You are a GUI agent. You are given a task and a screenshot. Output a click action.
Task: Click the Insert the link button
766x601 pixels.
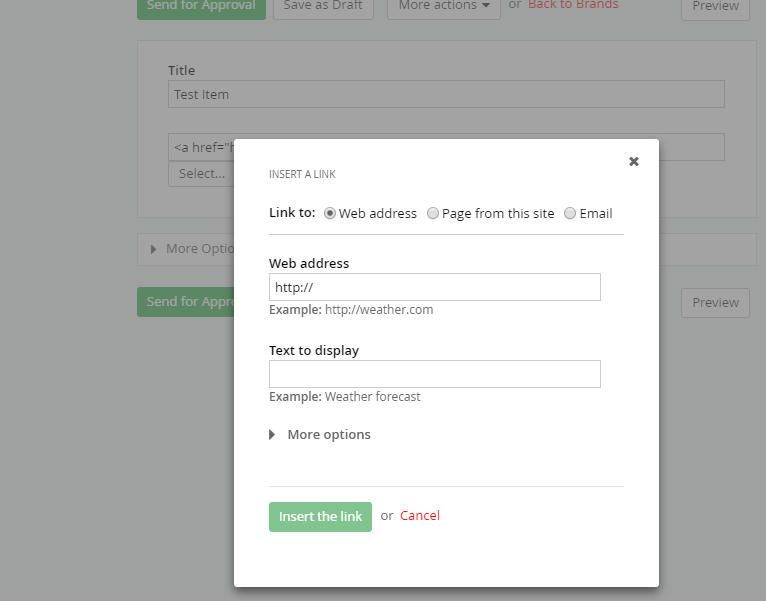tap(320, 516)
